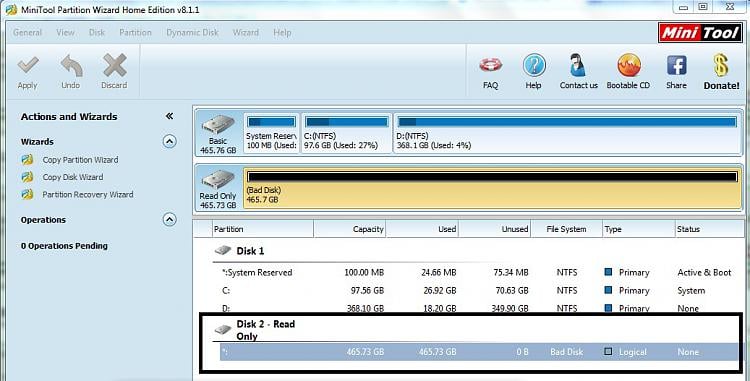Click the Disk 1 drive icon in list
The height and width of the screenshot is (381, 750).
pos(222,250)
